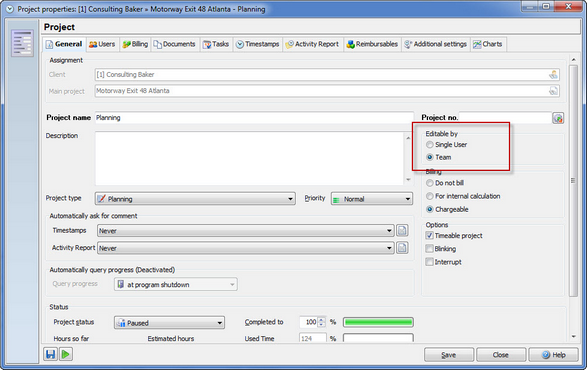Switch to the Users tab

point(102,44)
